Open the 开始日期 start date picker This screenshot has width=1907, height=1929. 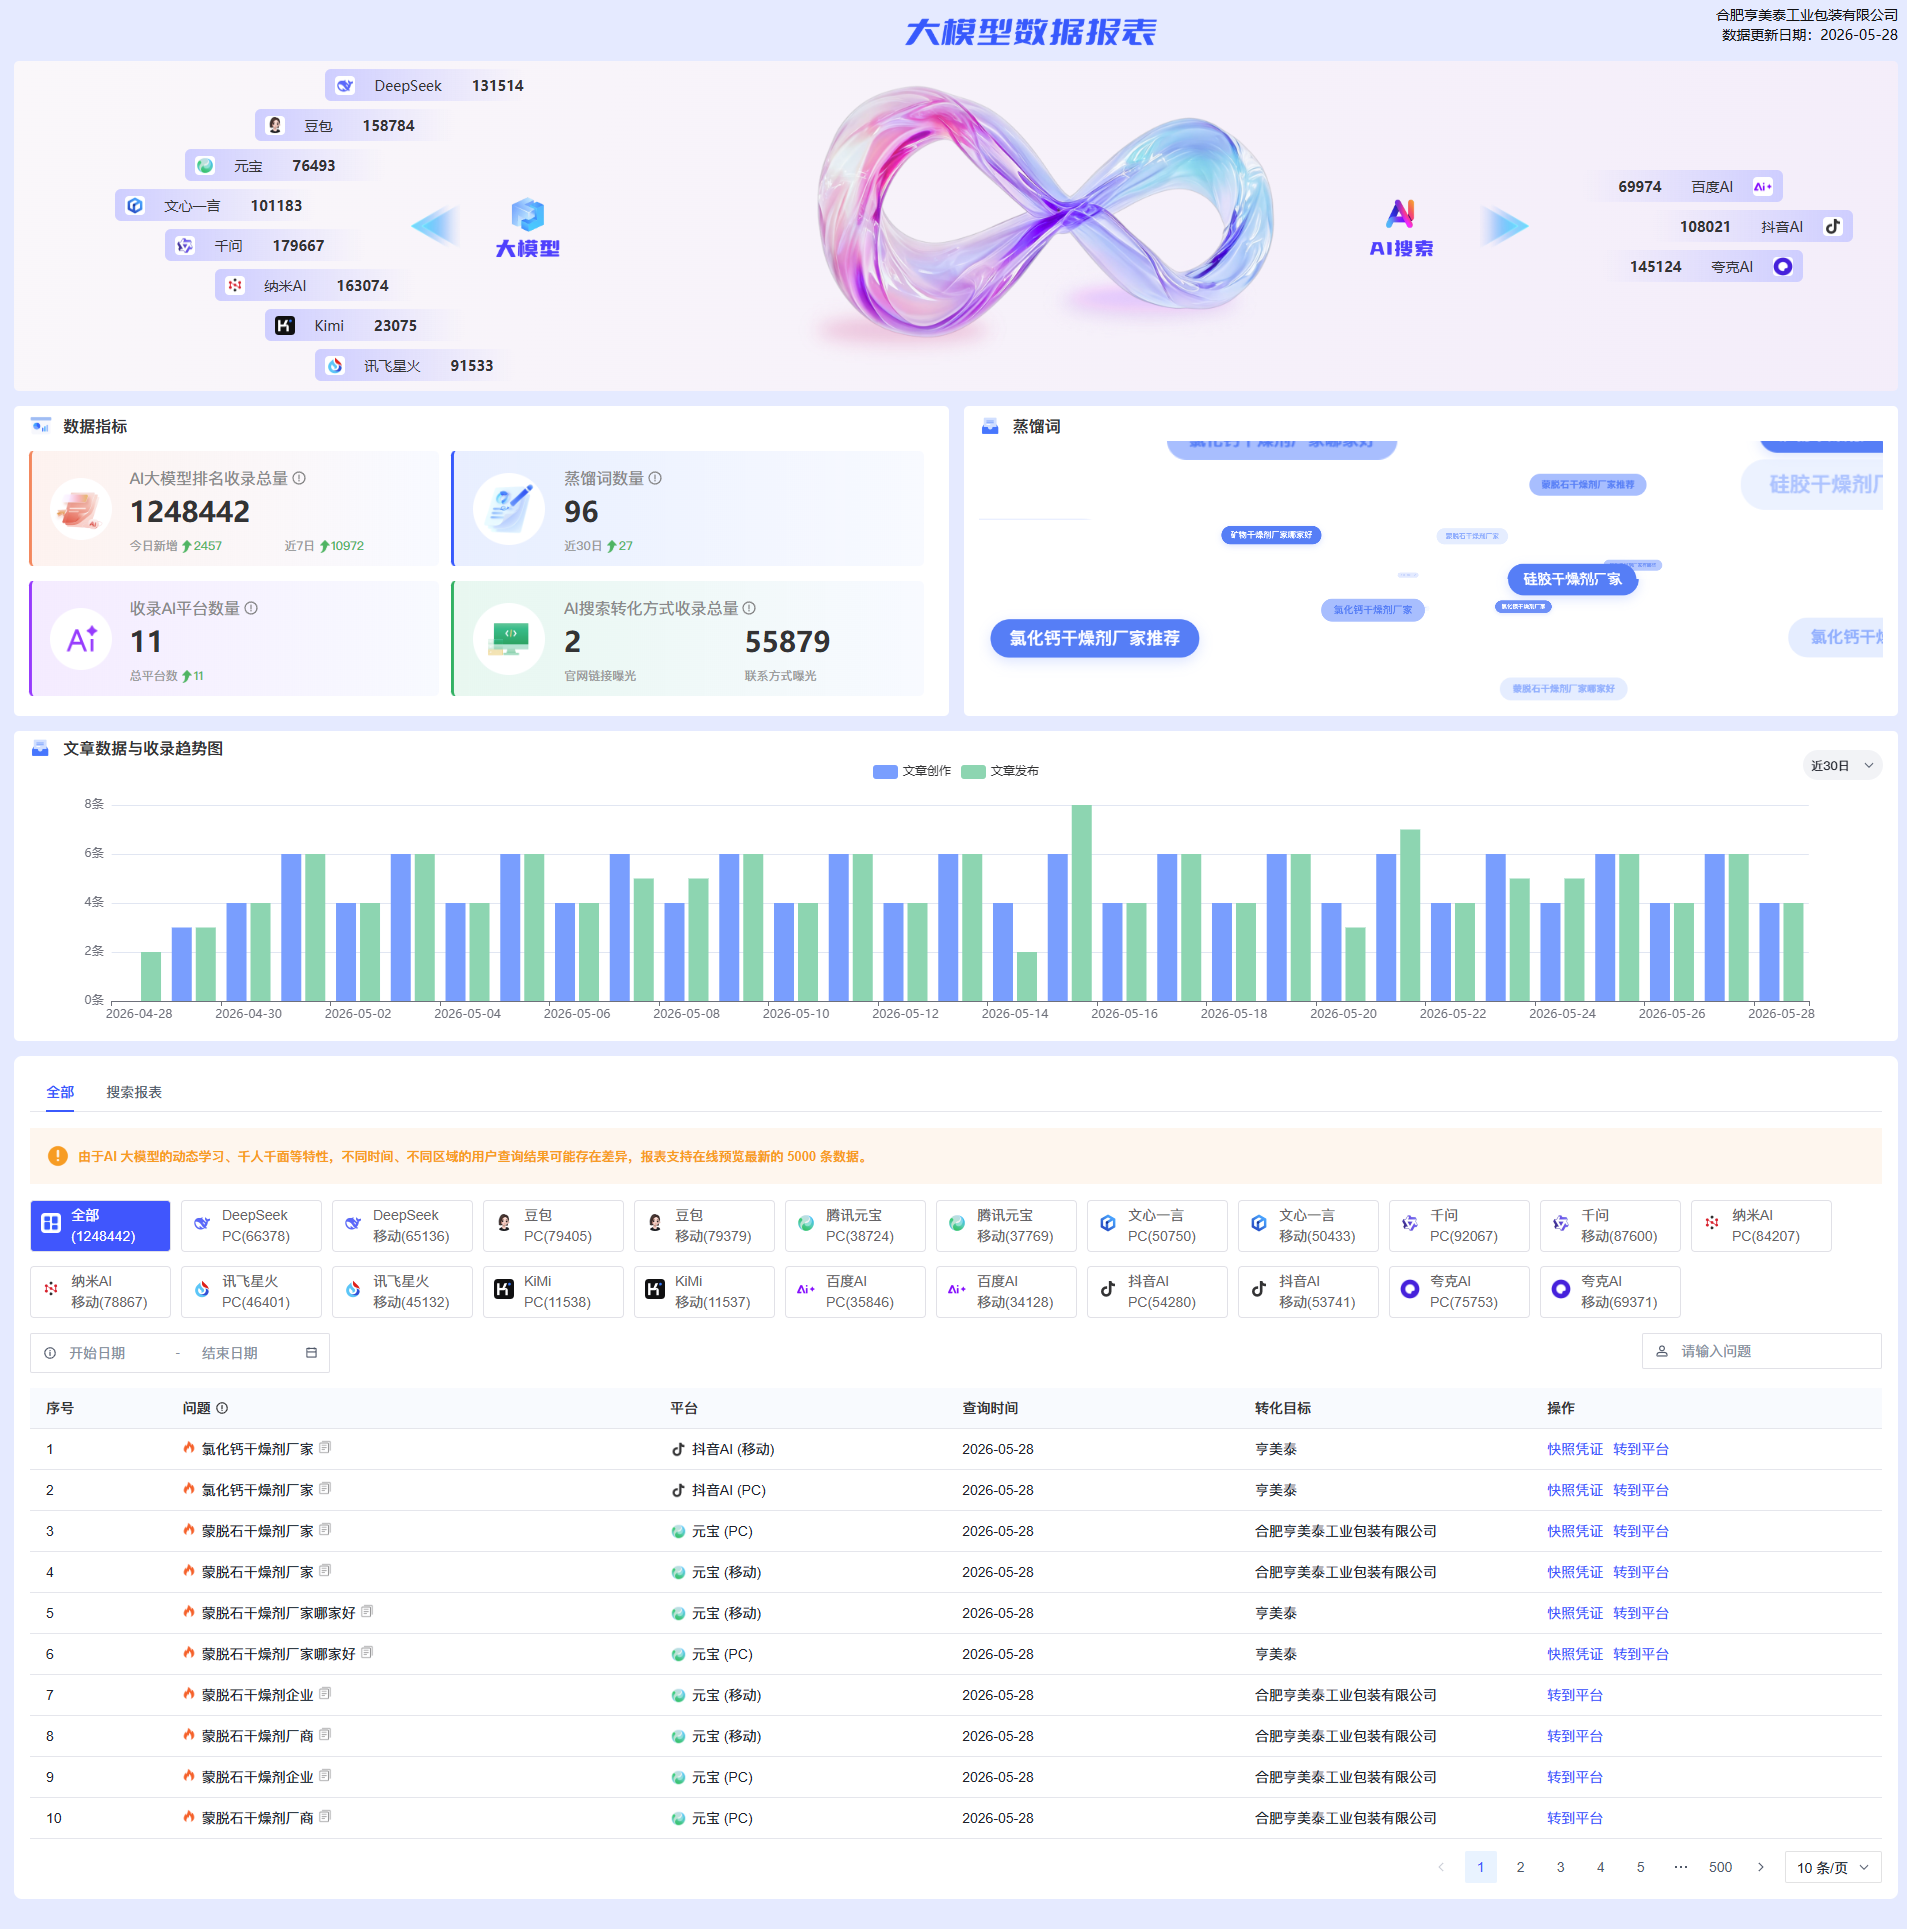click(98, 1354)
